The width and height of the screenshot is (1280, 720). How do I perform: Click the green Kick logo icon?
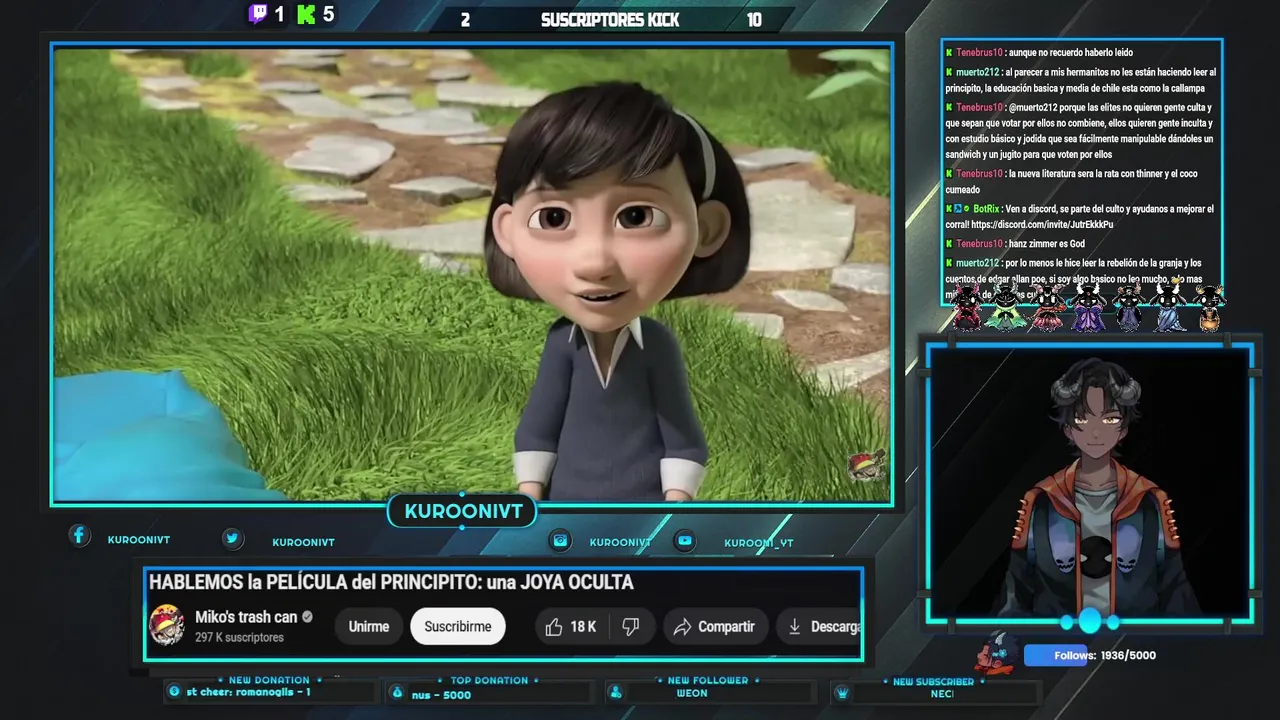(307, 14)
